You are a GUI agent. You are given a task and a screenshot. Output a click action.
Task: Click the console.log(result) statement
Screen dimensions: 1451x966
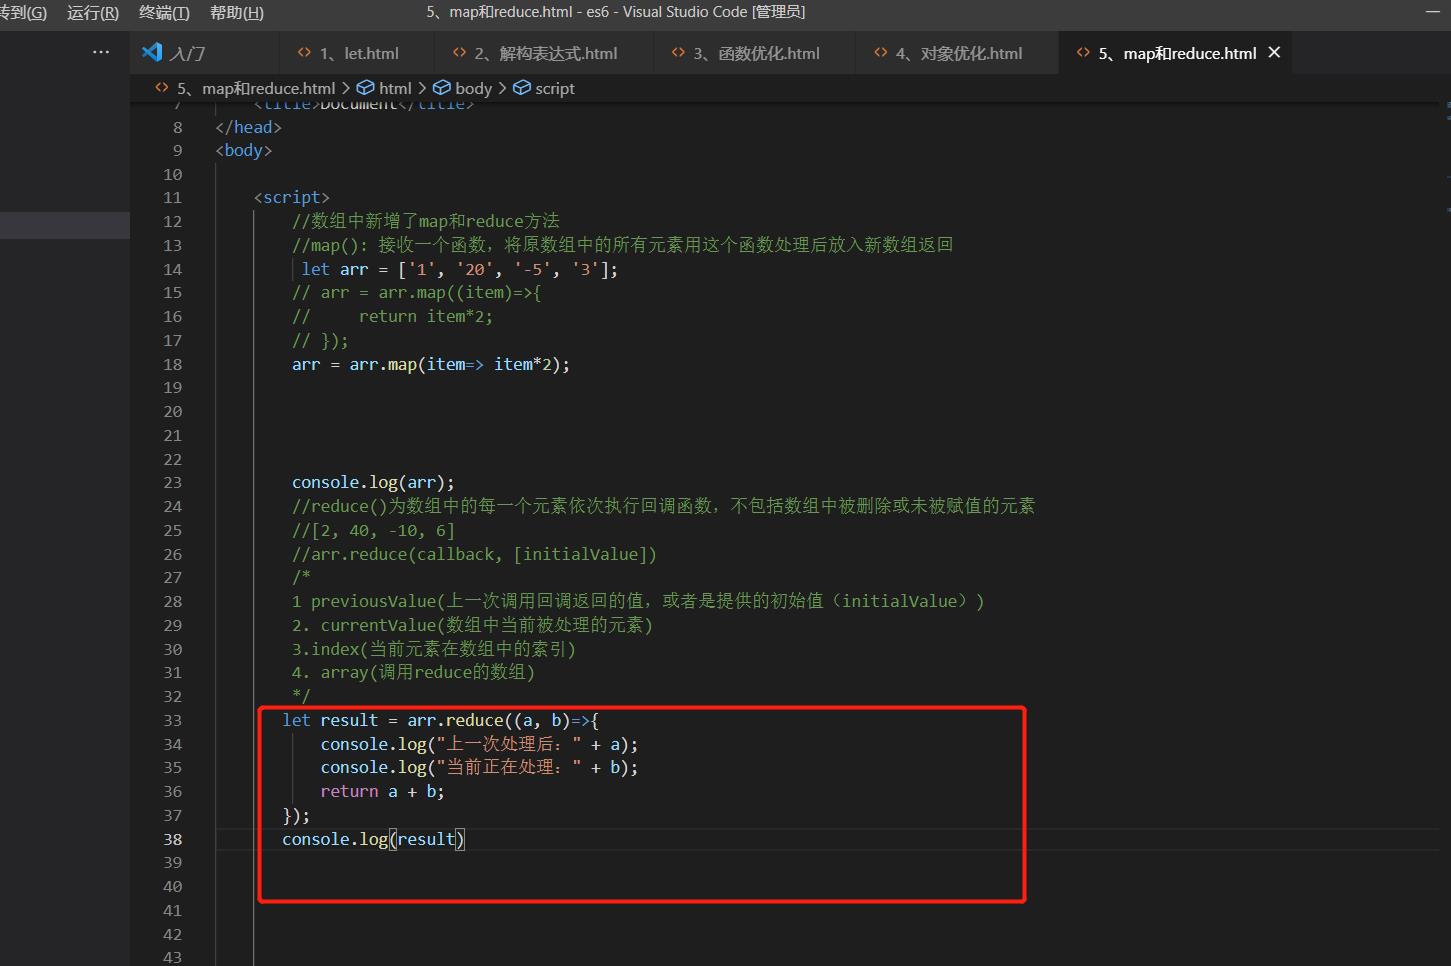[x=373, y=839]
